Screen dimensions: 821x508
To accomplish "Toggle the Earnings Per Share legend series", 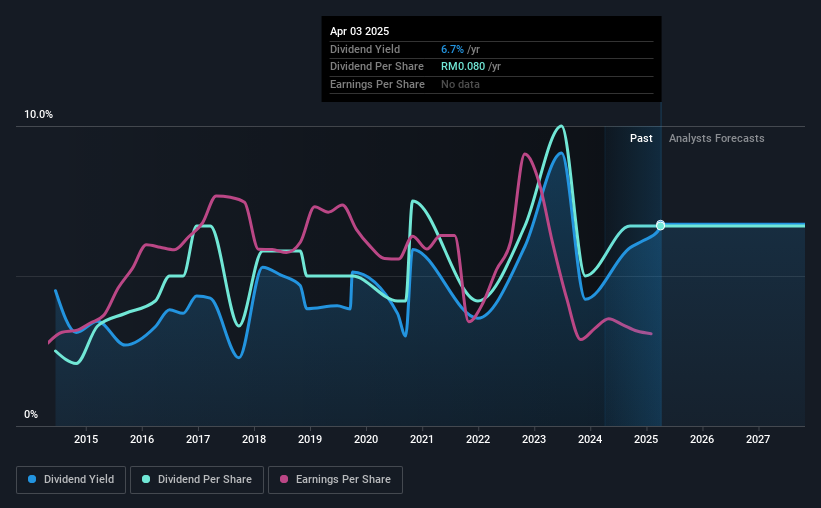I will [x=335, y=480].
